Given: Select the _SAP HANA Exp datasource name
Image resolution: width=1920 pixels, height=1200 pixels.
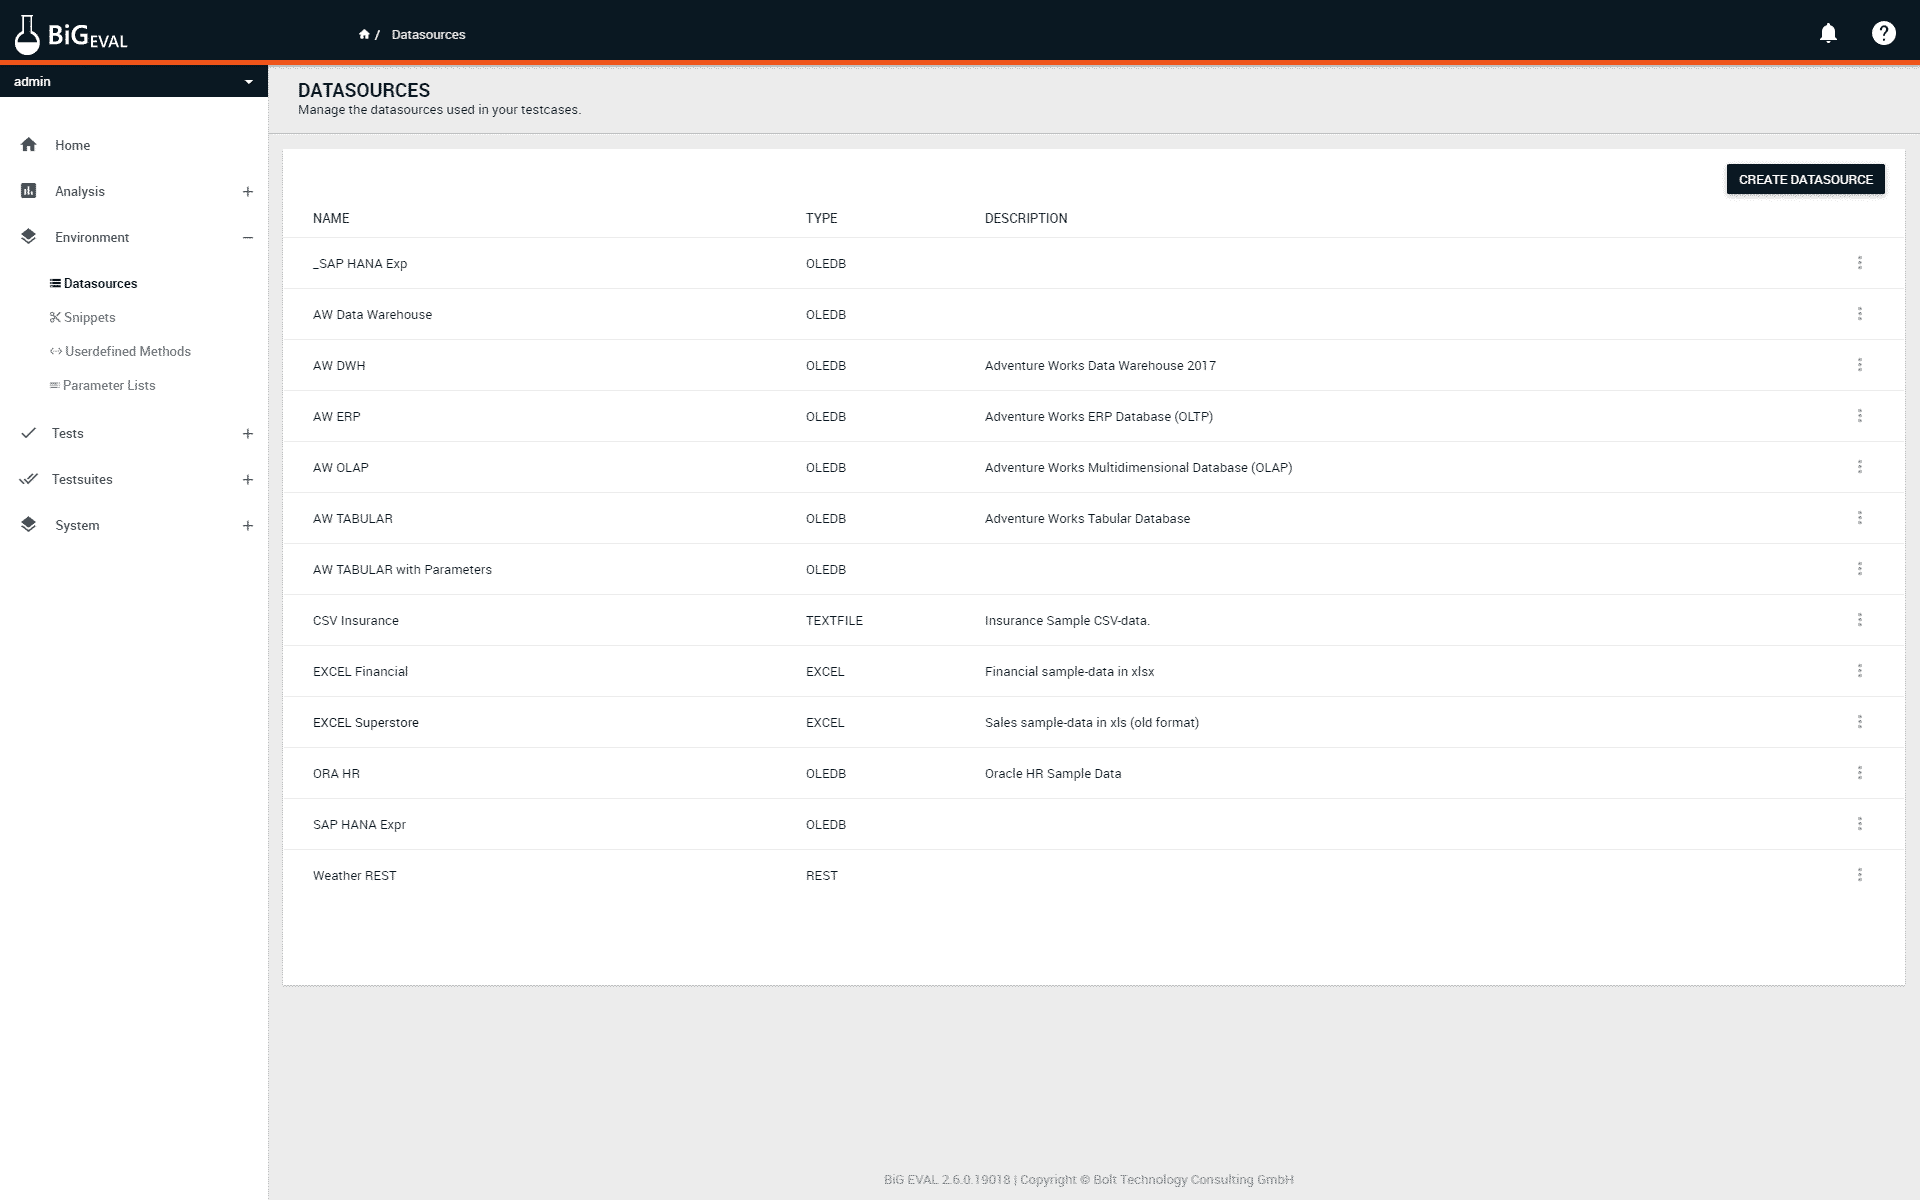Looking at the screenshot, I should click(x=360, y=263).
